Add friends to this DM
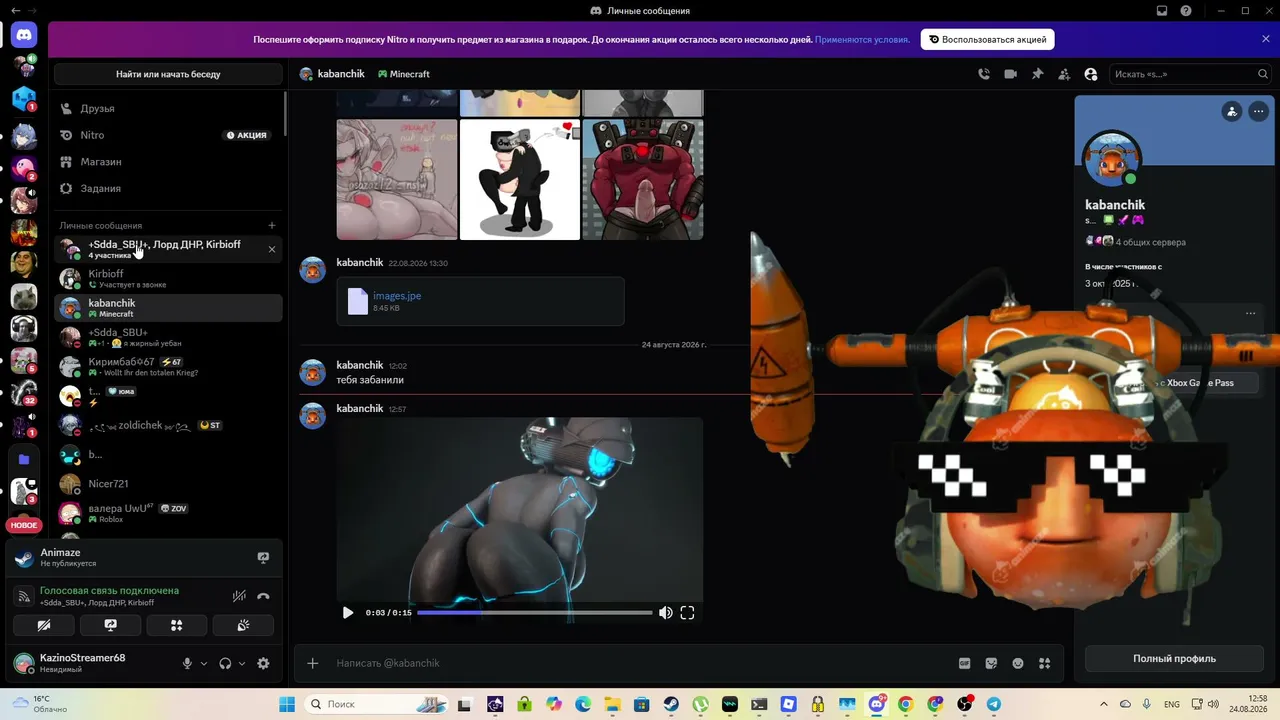 [x=1064, y=74]
